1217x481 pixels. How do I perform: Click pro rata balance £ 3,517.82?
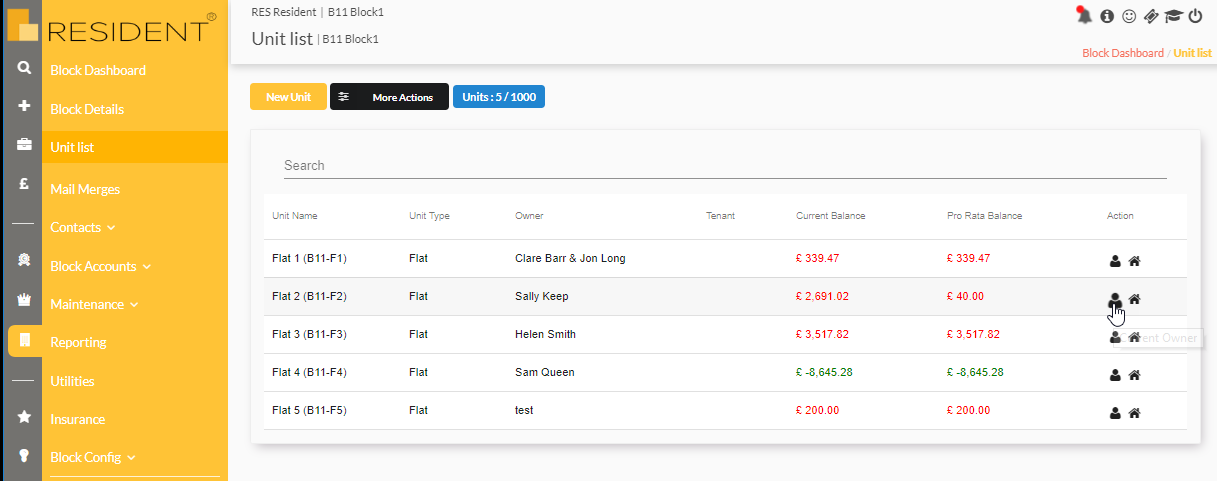[x=973, y=334]
